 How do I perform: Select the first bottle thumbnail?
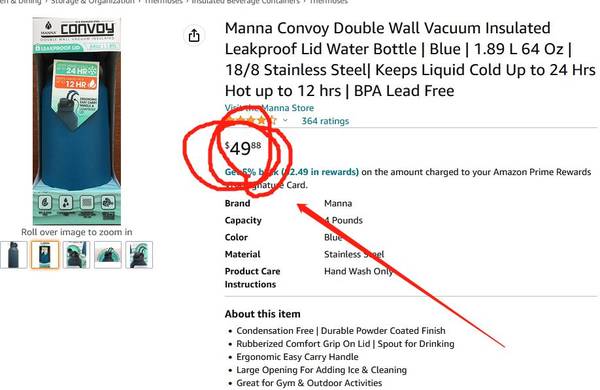point(13,255)
